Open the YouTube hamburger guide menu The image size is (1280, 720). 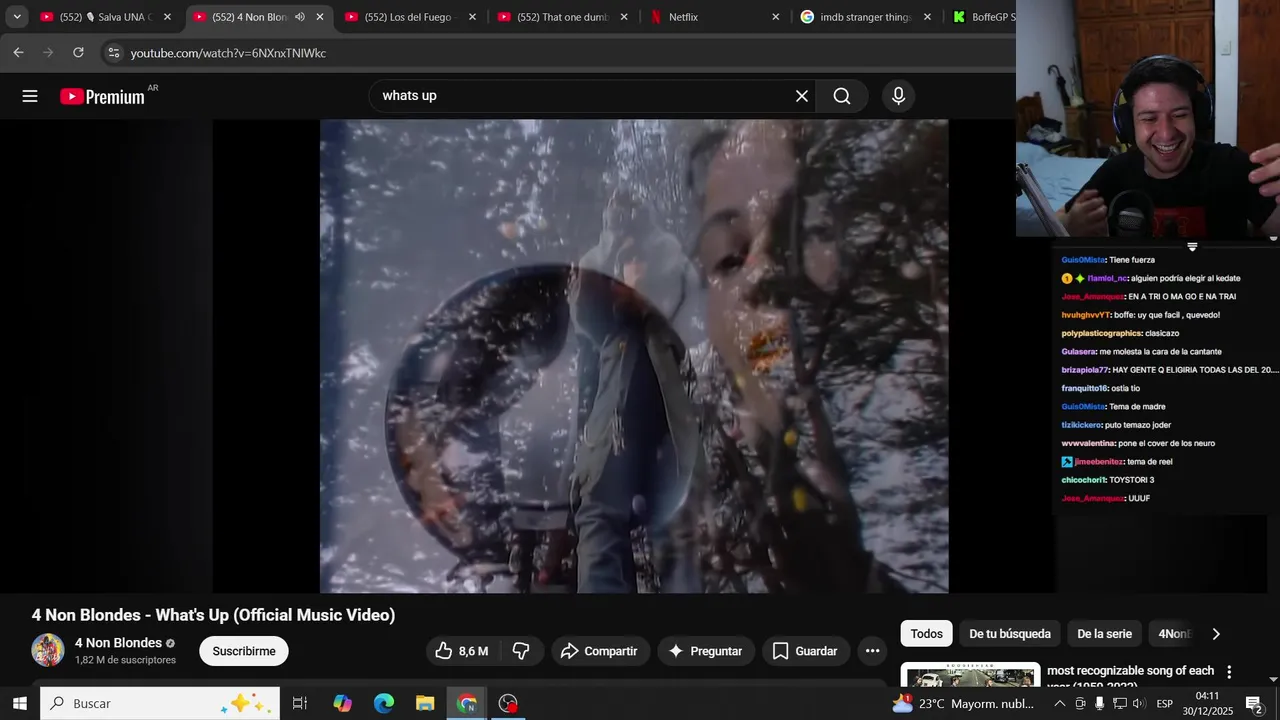click(30, 96)
